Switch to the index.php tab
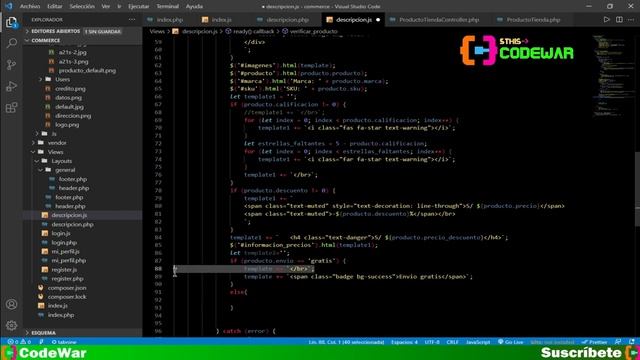The image size is (640, 360). (170, 20)
